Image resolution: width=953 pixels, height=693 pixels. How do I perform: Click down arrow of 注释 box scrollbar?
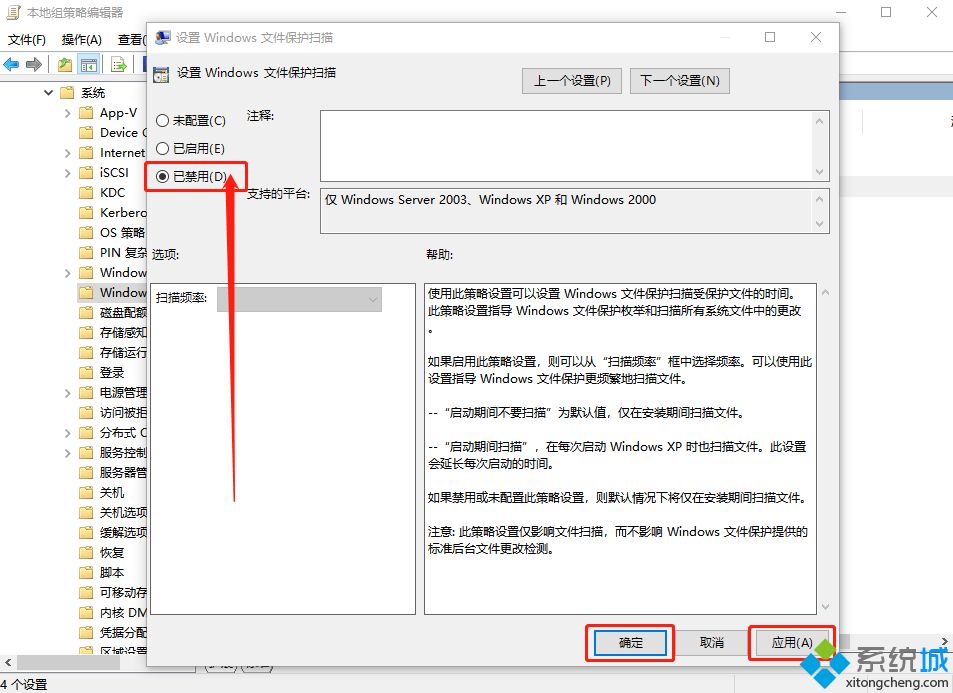point(819,172)
